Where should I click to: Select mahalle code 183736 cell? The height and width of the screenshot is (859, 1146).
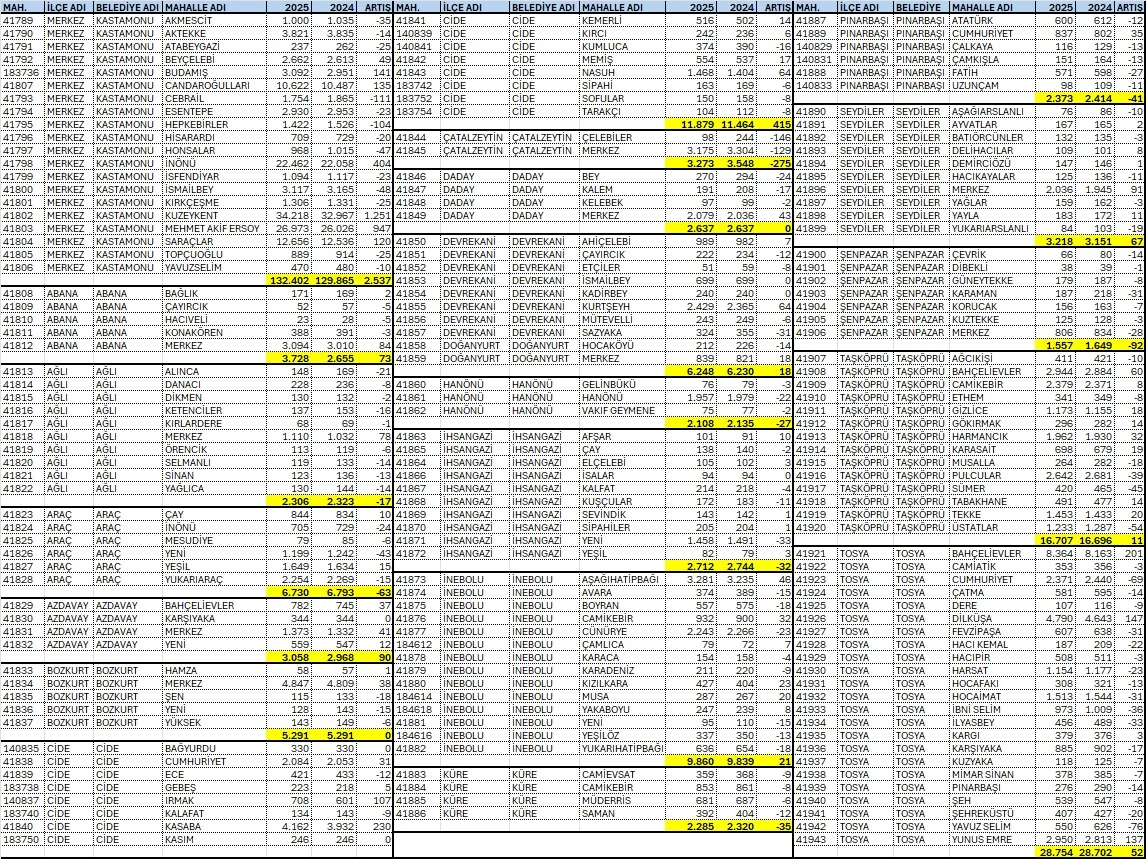pyautogui.click(x=22, y=73)
